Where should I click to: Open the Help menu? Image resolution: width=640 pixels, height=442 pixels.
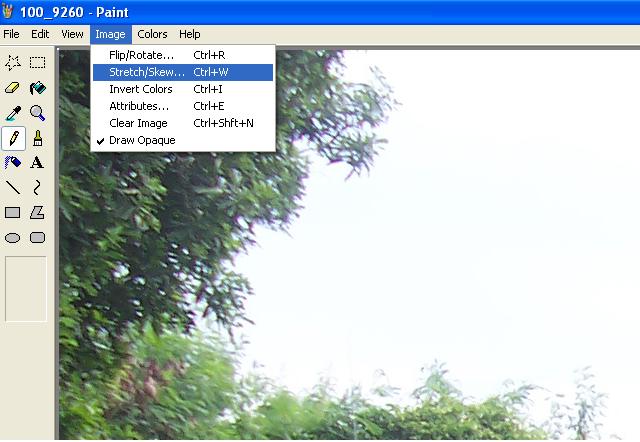tap(190, 34)
